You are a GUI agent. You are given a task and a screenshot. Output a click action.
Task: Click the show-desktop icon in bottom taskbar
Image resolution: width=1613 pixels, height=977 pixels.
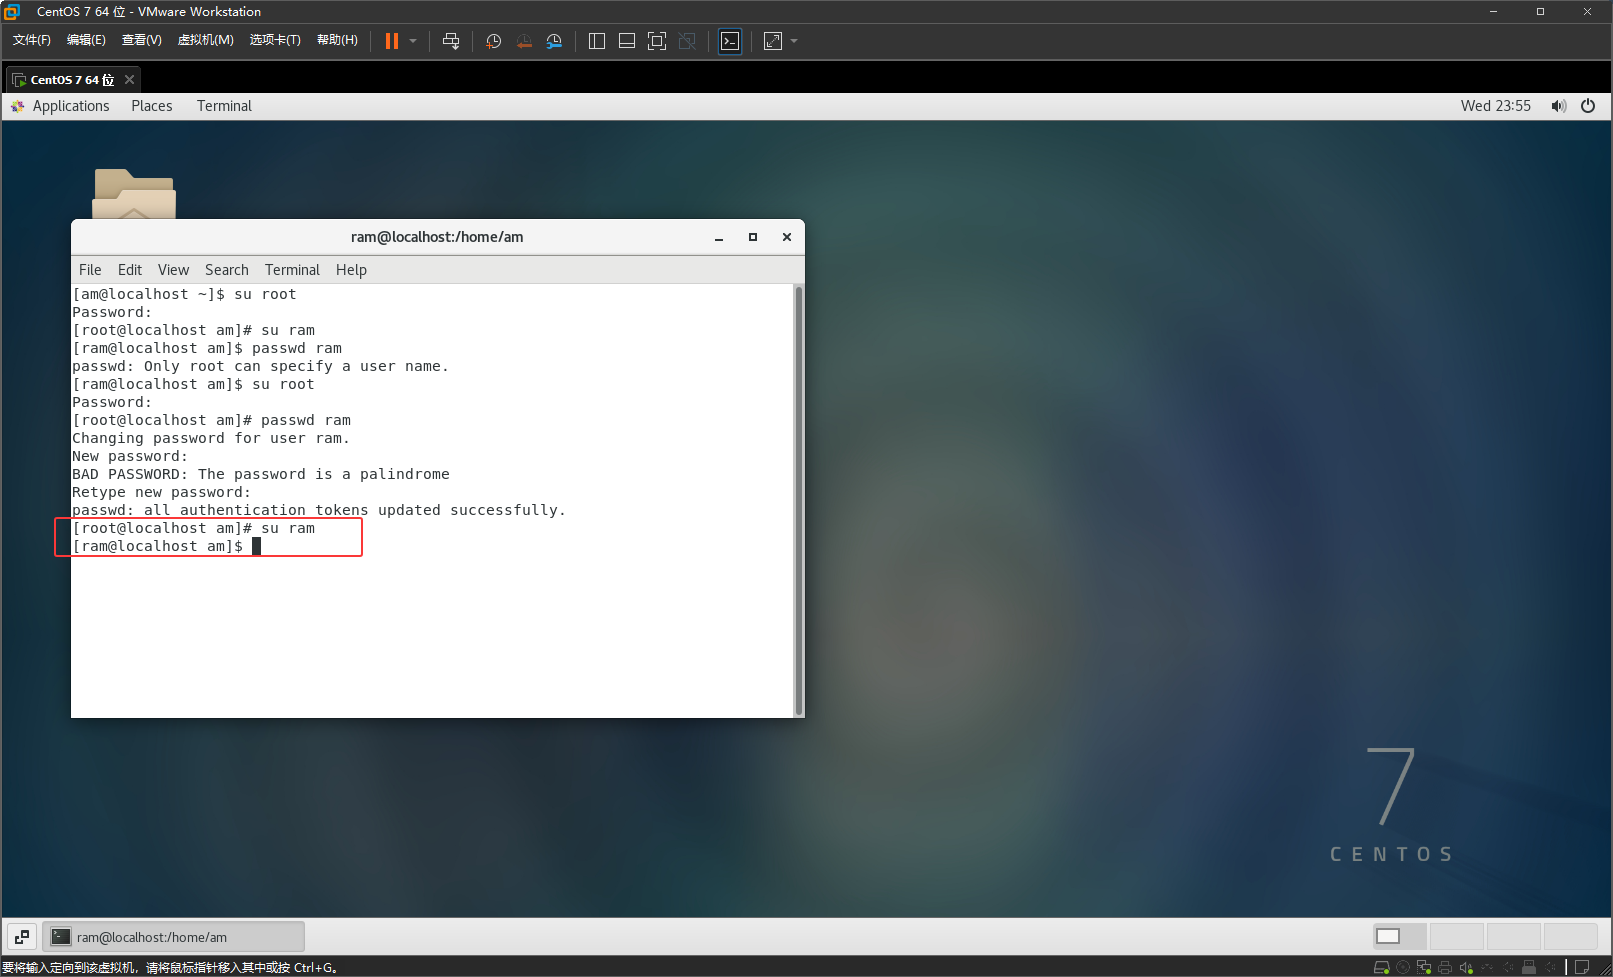click(x=22, y=937)
